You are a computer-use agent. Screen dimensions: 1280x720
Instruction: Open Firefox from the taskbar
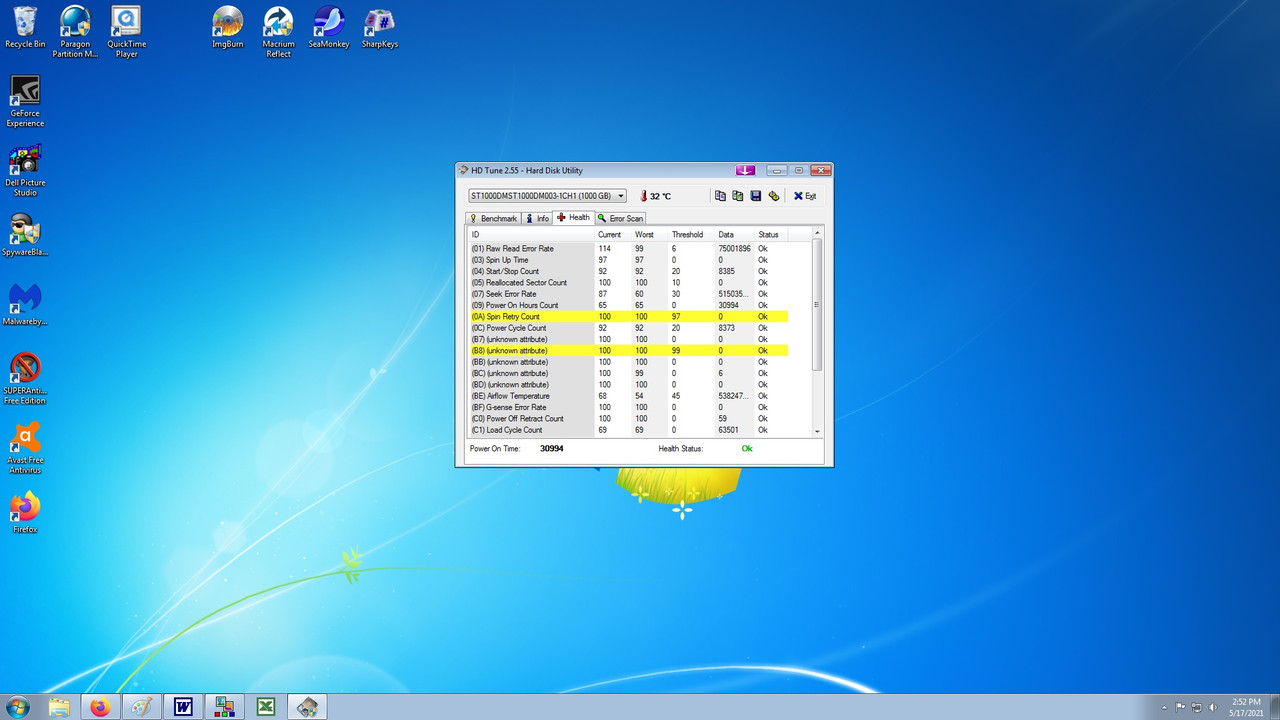click(100, 707)
